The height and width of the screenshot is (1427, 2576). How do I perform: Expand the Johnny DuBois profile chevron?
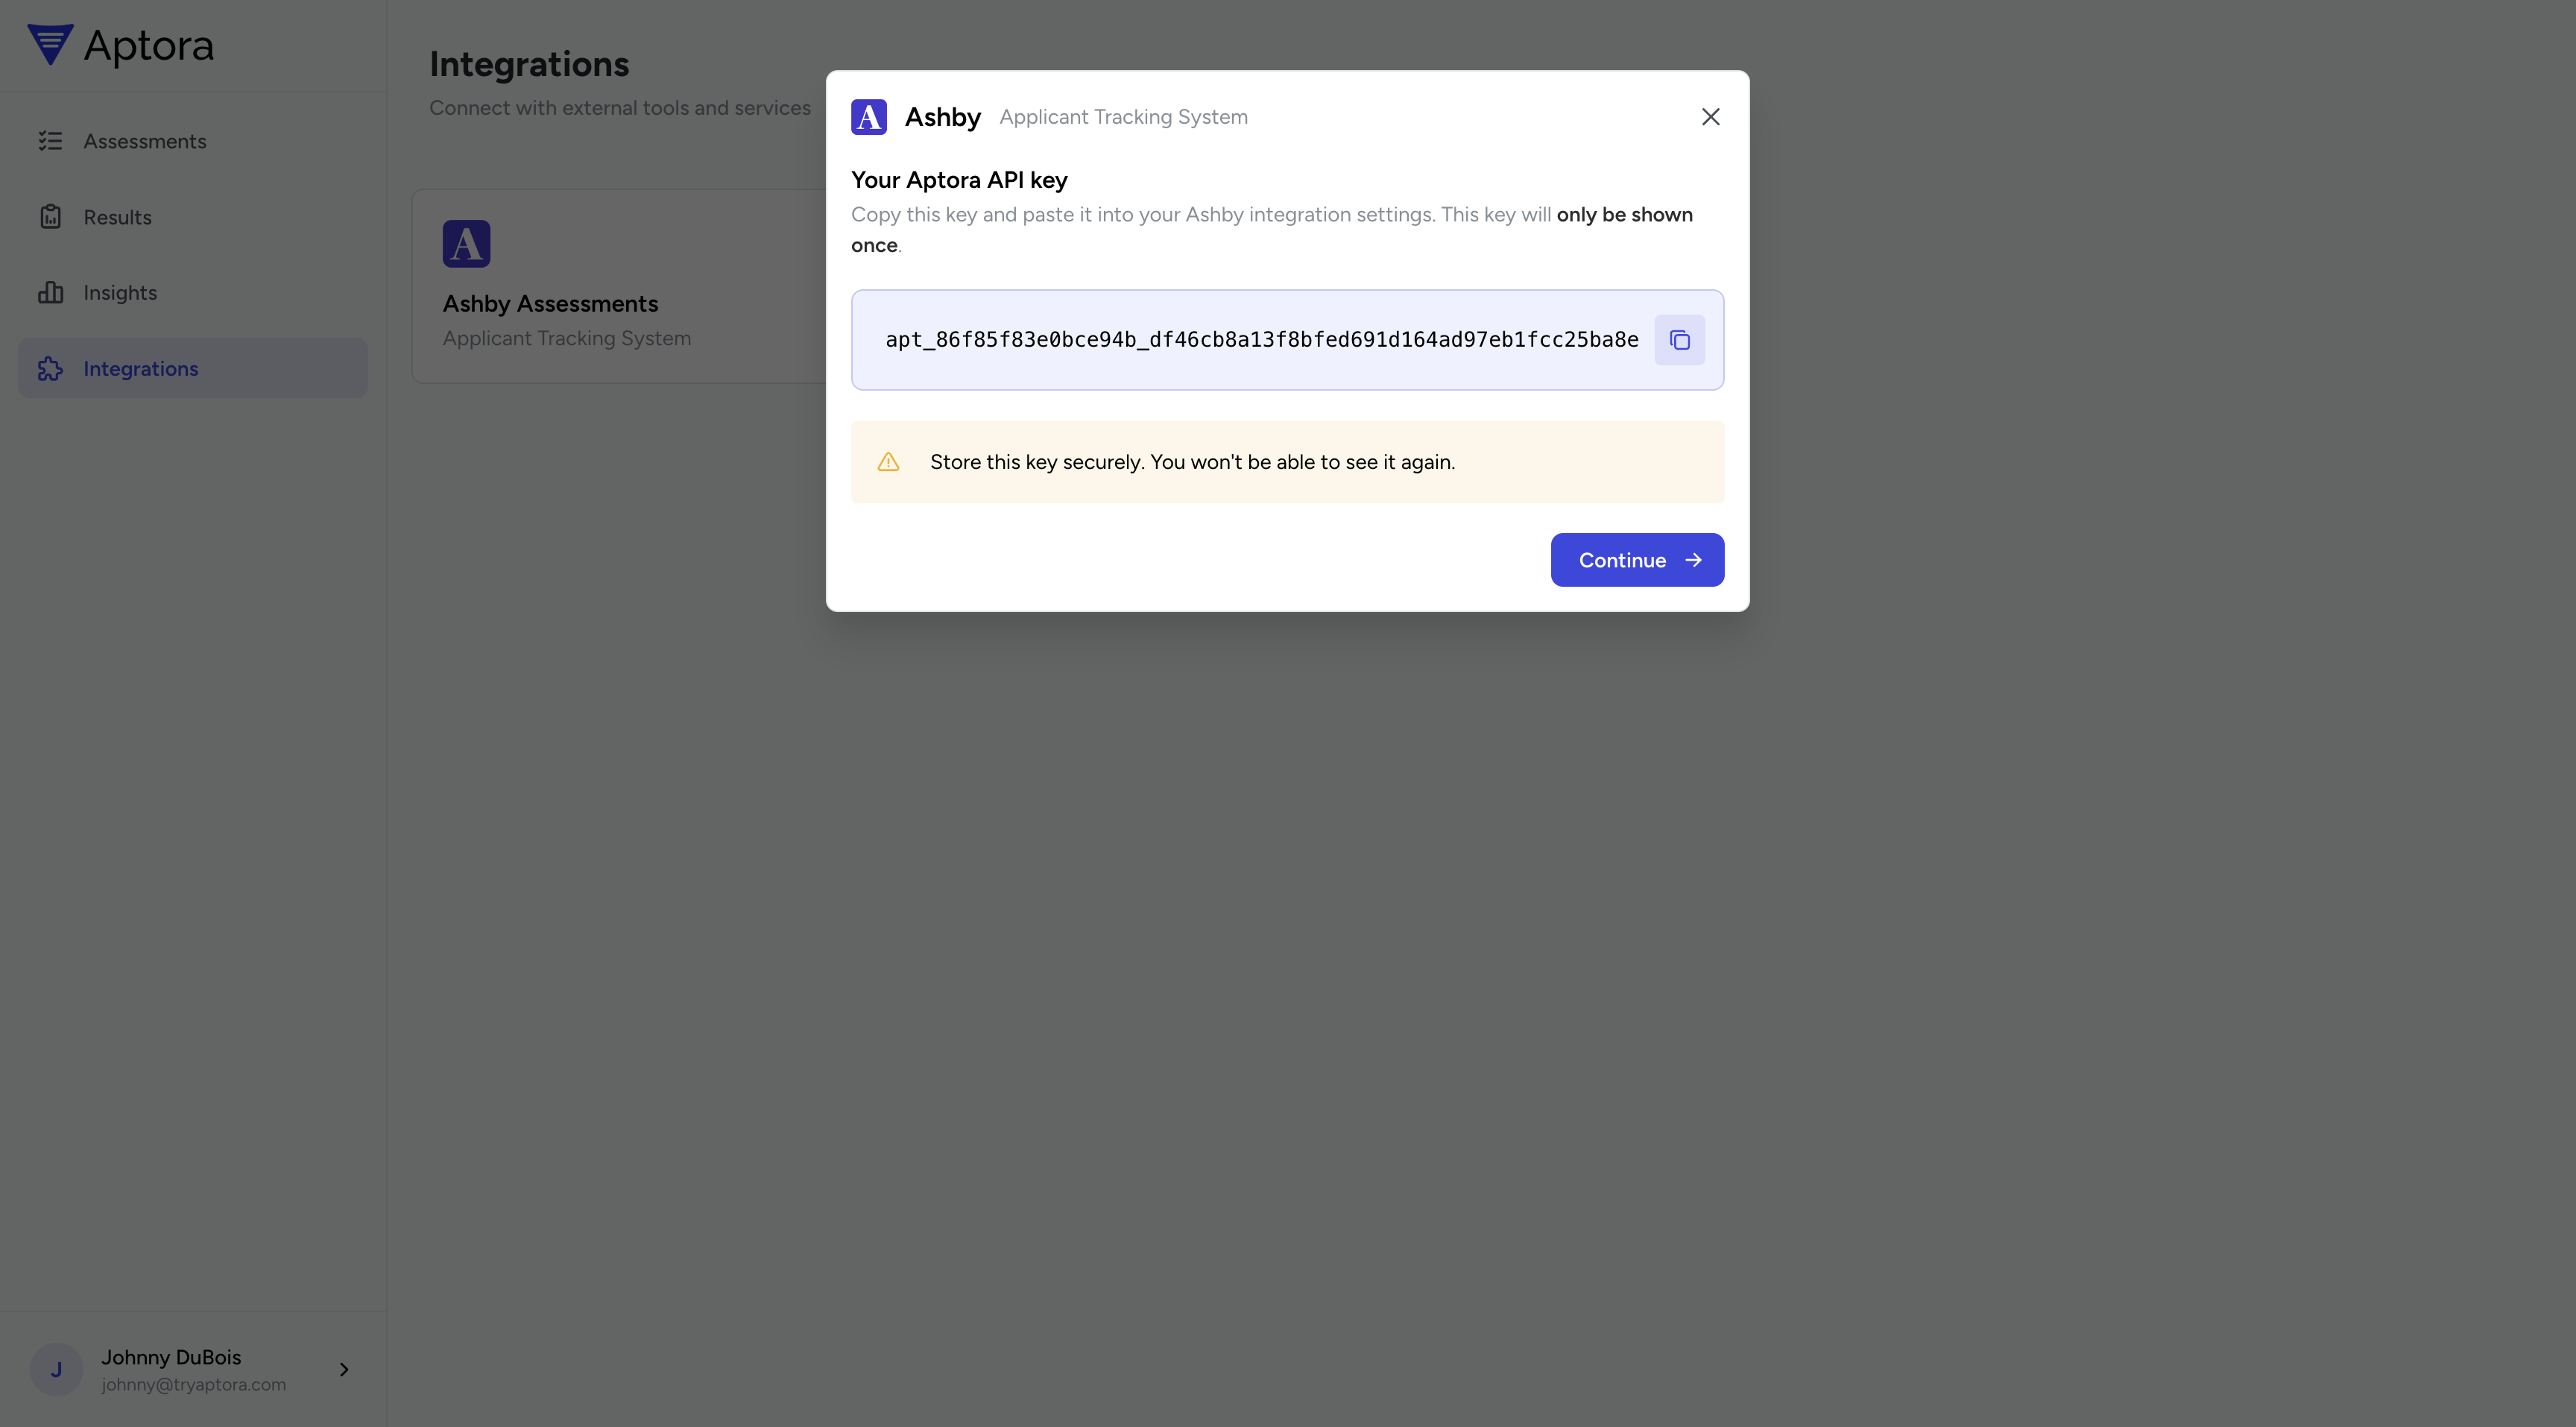click(x=344, y=1369)
